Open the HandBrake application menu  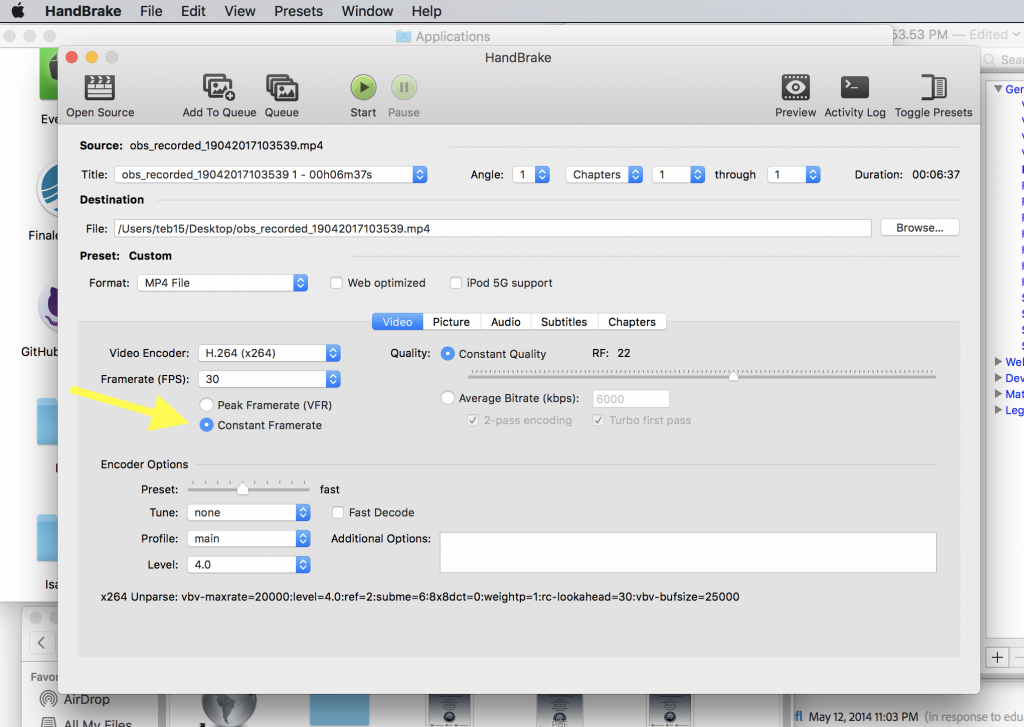click(83, 11)
